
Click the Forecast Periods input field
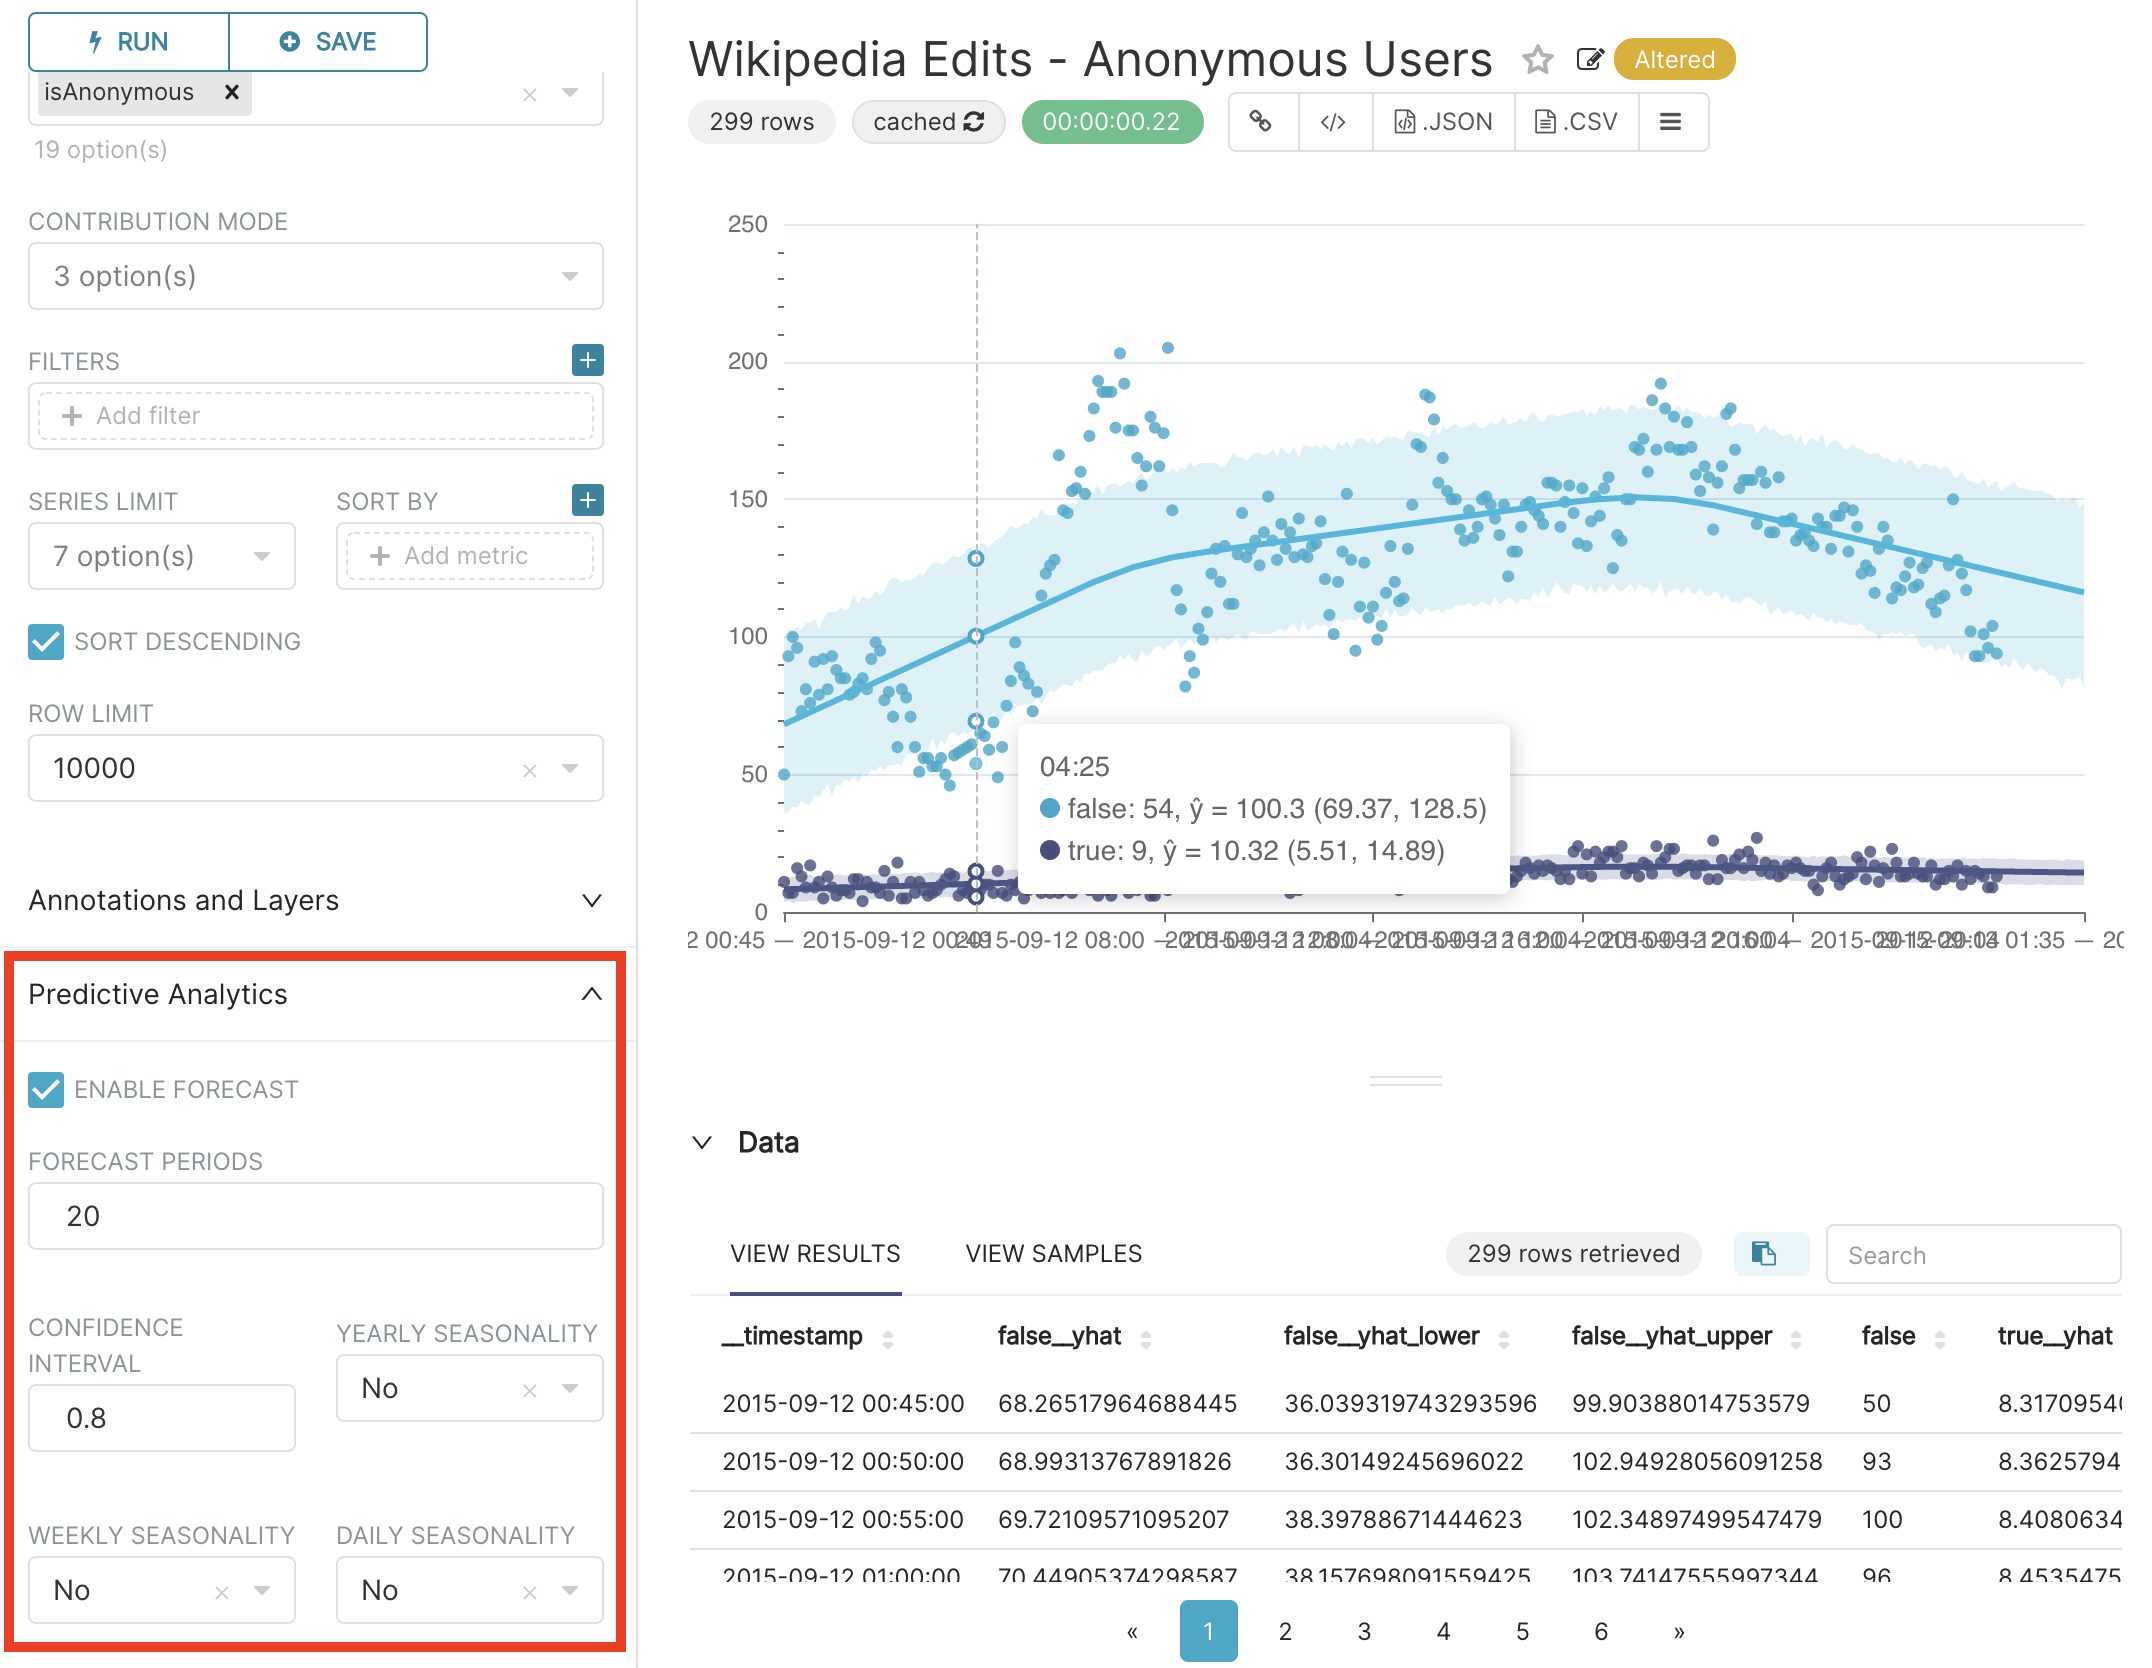pyautogui.click(x=315, y=1216)
